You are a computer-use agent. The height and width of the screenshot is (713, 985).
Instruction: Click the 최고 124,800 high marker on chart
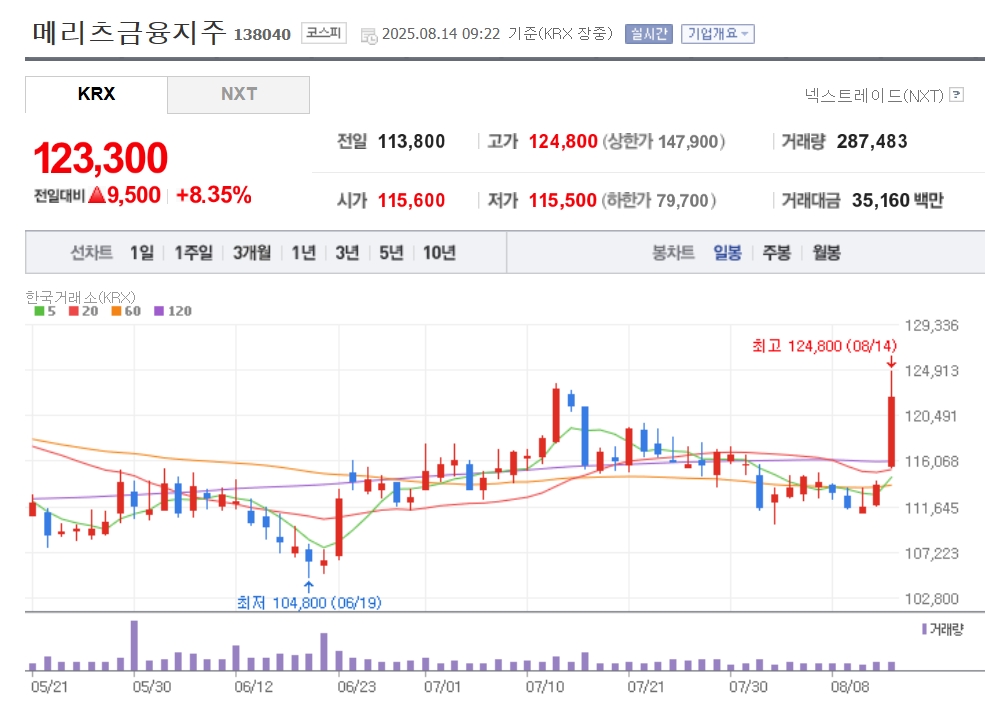coord(824,346)
